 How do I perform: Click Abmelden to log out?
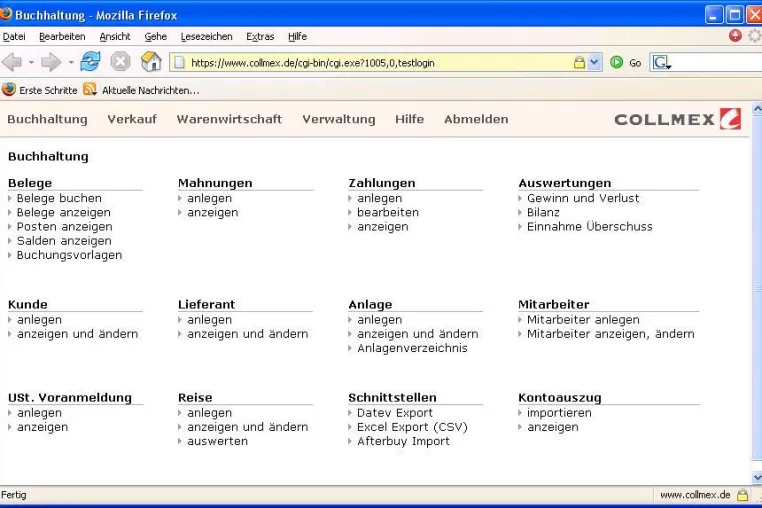[x=476, y=119]
